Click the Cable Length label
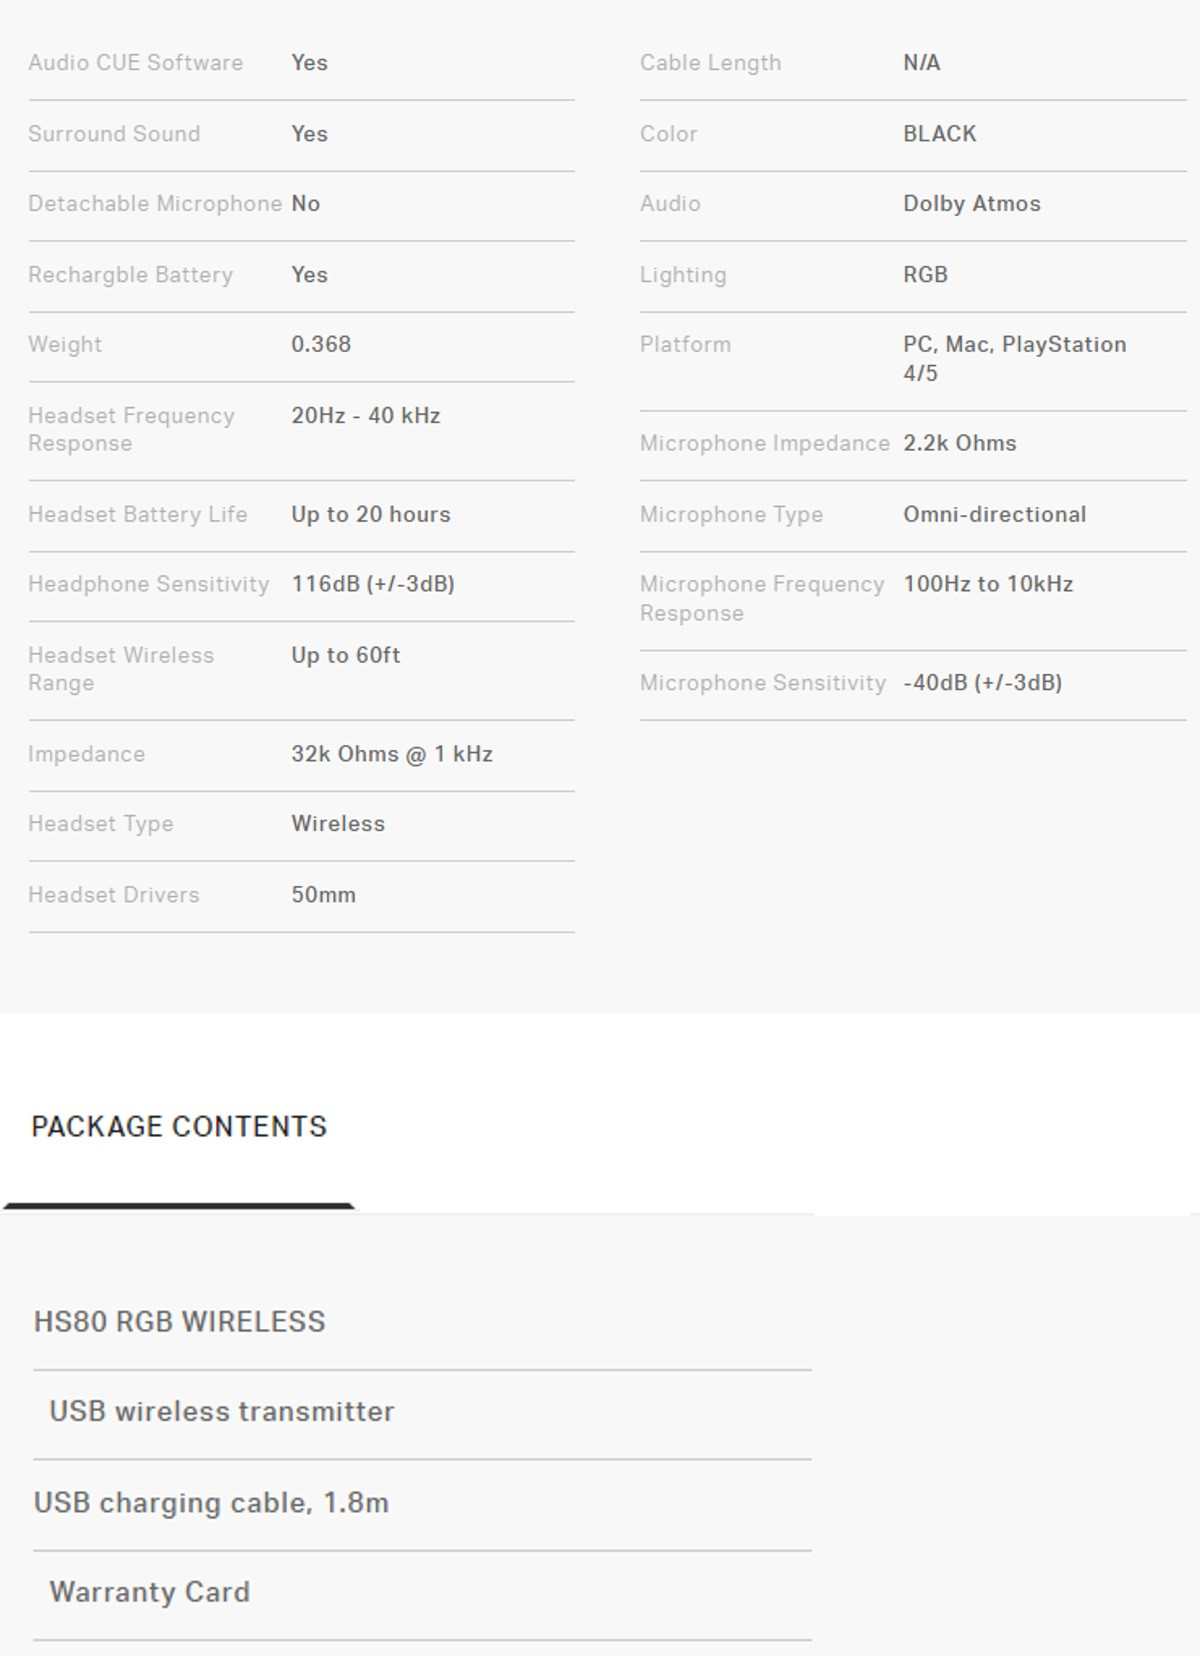 pos(711,63)
